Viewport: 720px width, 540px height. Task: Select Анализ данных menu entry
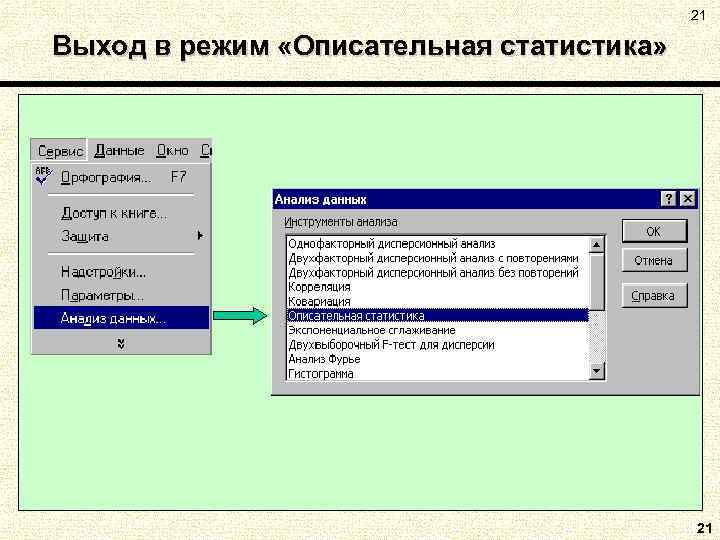coord(122,318)
